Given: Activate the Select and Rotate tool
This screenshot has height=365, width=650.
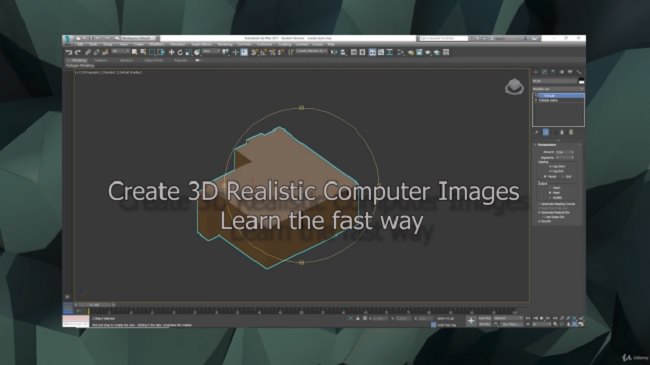Looking at the screenshot, I should [x=180, y=52].
